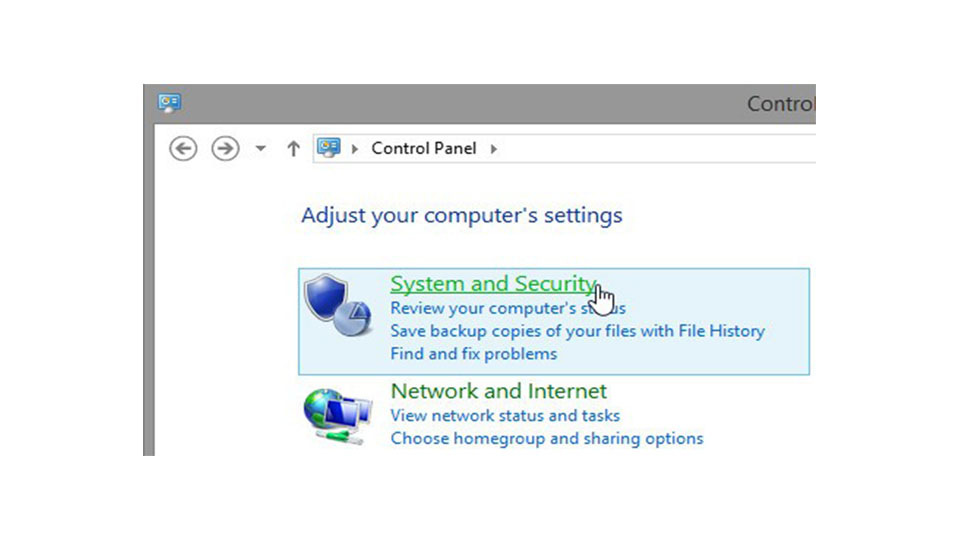This screenshot has height=540, width=960.
Task: Open the Network and Internet category
Action: pos(498,391)
